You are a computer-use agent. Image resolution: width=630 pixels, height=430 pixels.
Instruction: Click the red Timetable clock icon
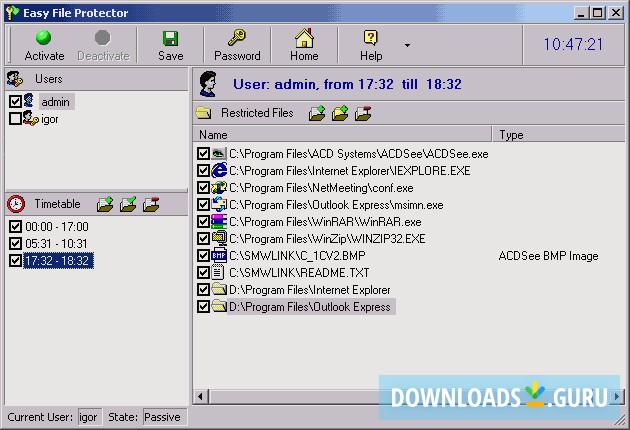coord(16,204)
